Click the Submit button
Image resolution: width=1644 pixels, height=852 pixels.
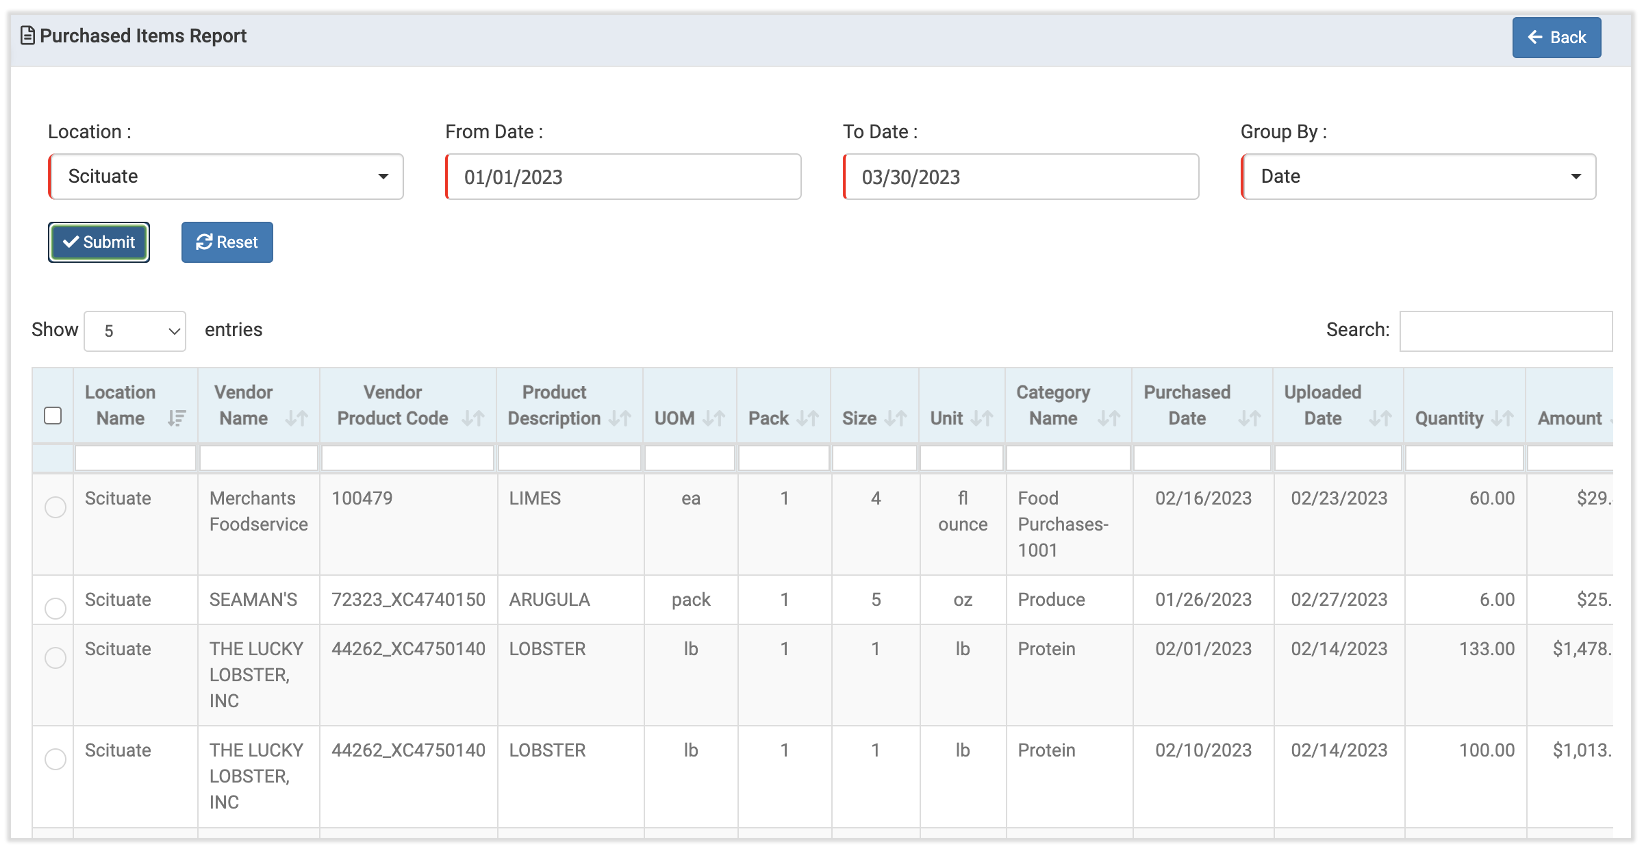(99, 243)
